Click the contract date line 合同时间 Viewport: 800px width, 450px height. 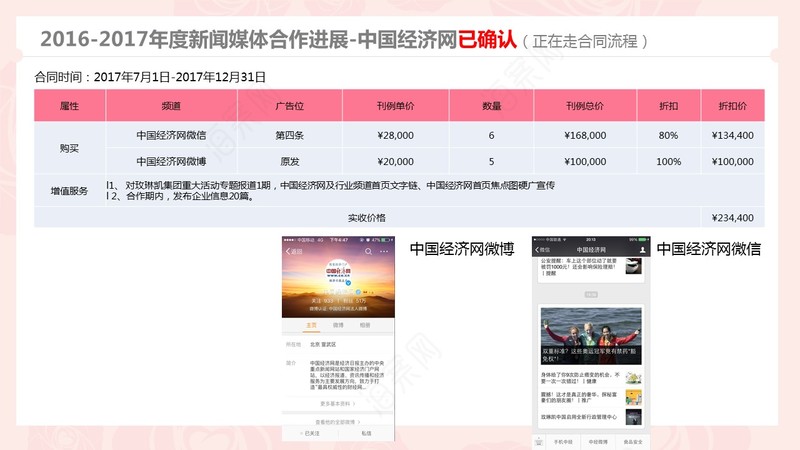point(150,77)
